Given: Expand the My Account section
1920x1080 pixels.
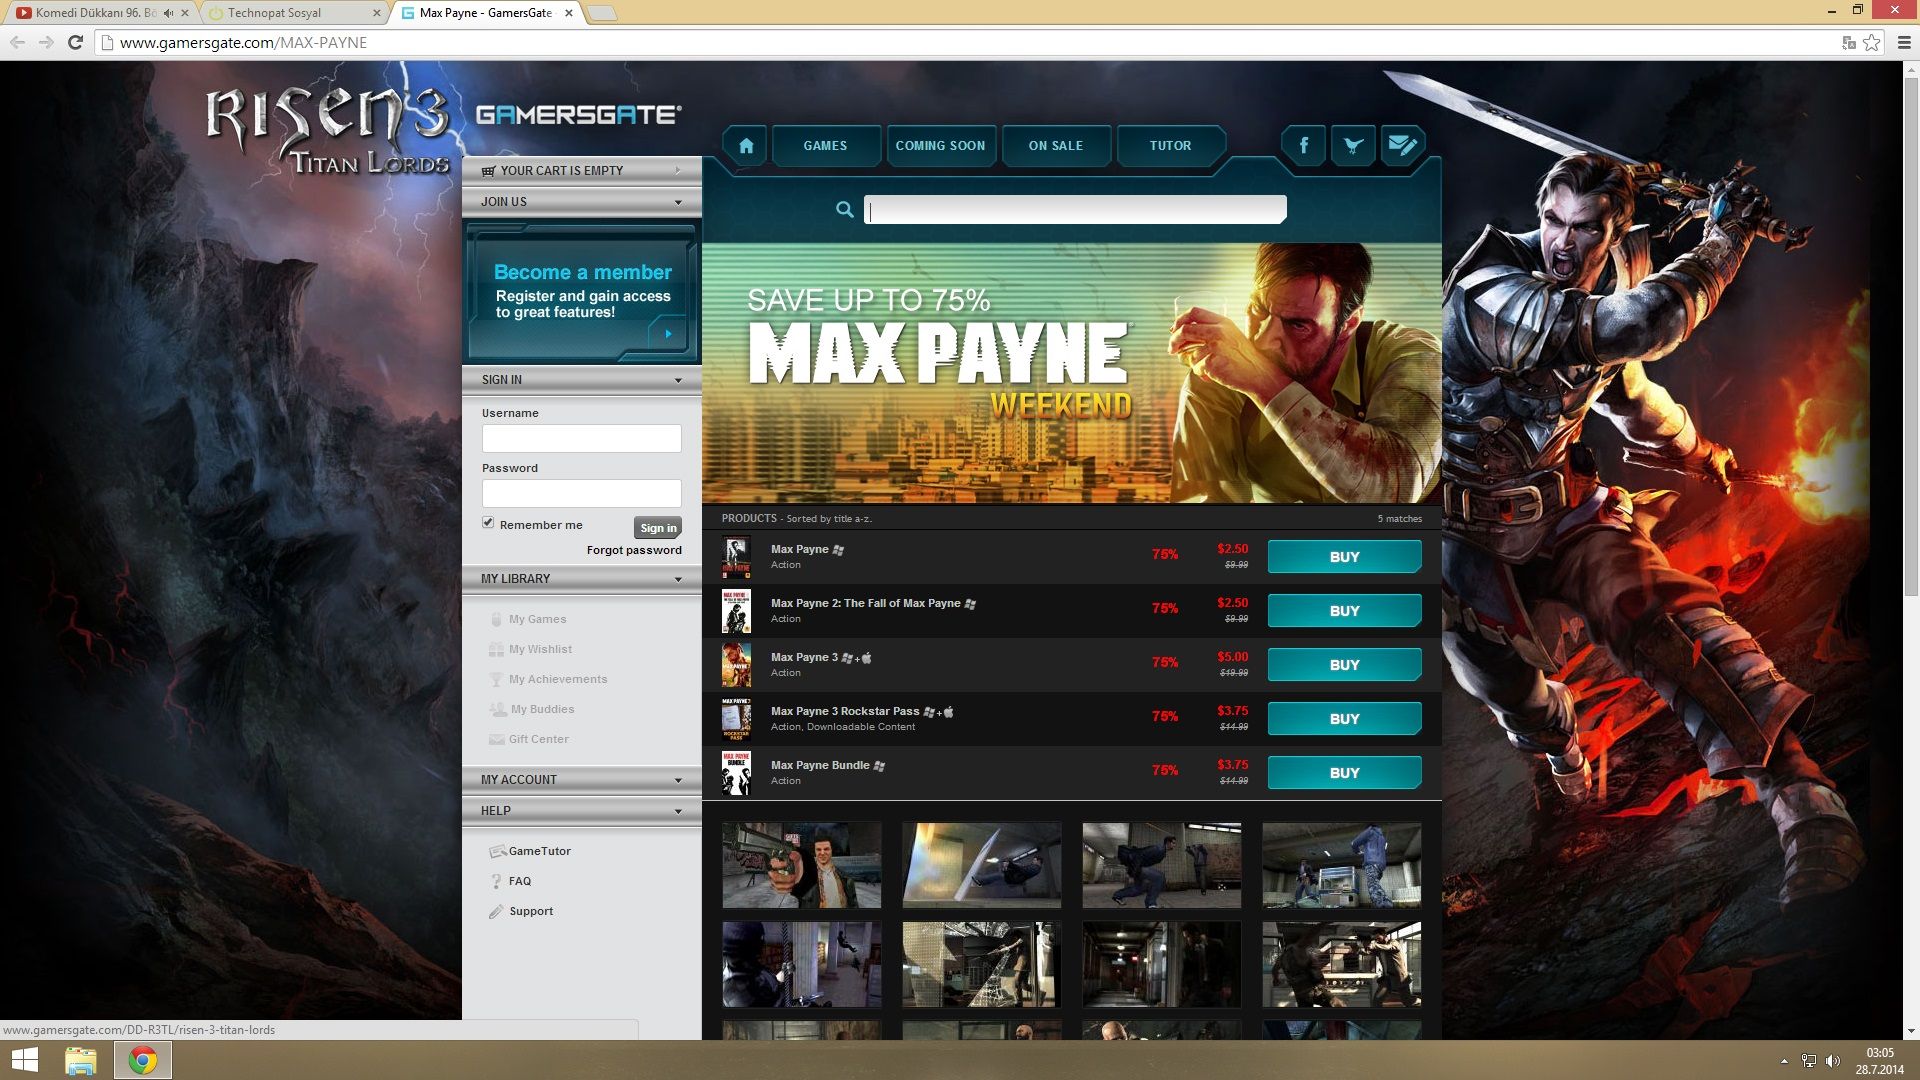Looking at the screenshot, I should (x=678, y=780).
